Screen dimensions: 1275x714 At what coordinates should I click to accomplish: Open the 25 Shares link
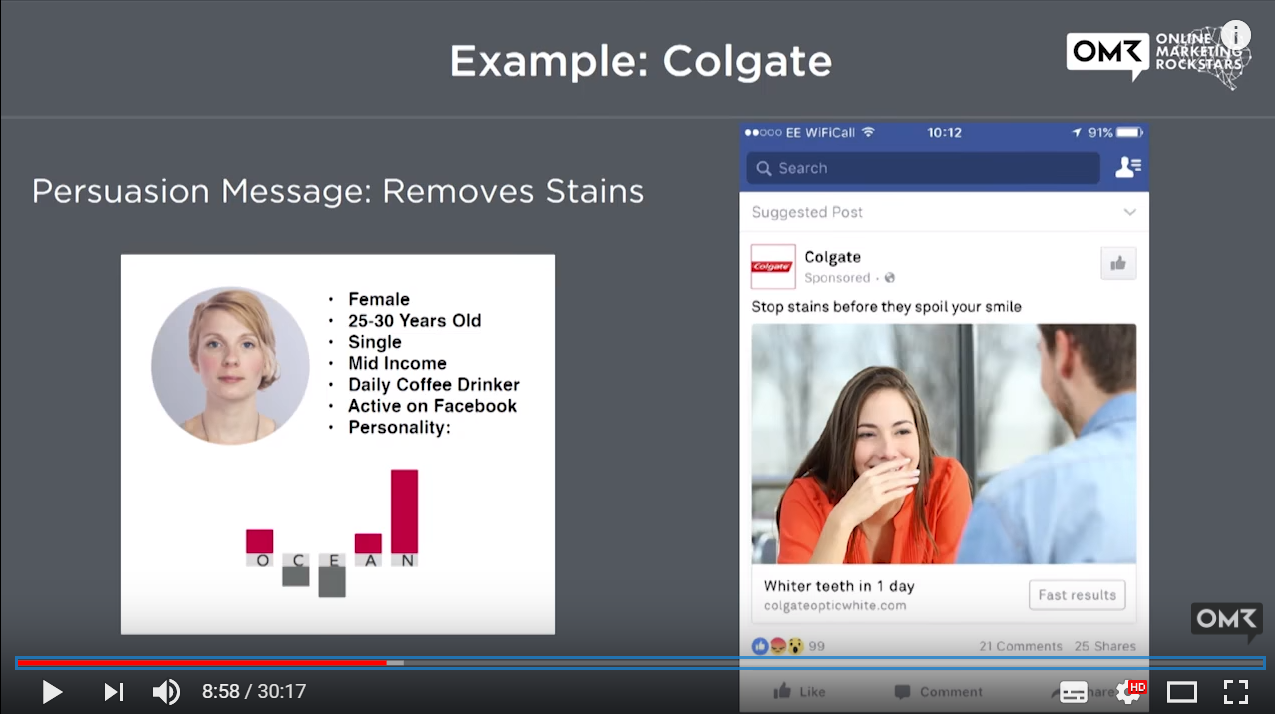click(x=1105, y=646)
